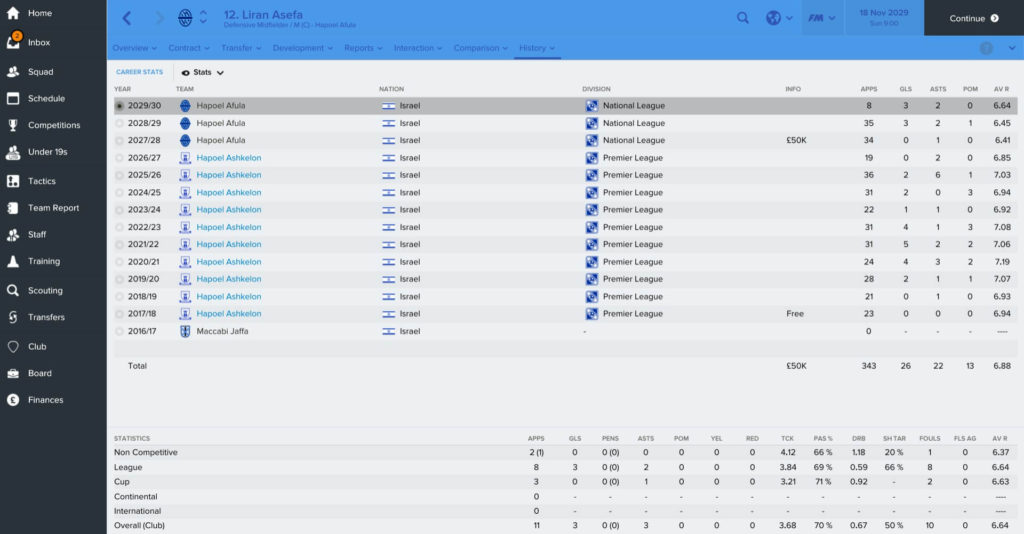This screenshot has width=1024, height=534.
Task: Open the Finances sidebar icon
Action: pyautogui.click(x=13, y=400)
